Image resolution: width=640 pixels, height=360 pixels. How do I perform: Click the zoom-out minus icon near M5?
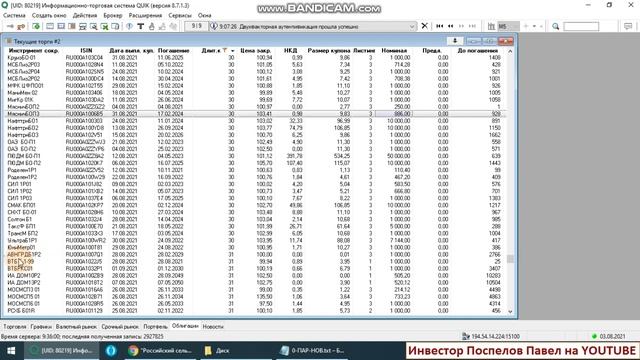pyautogui.click(x=541, y=26)
